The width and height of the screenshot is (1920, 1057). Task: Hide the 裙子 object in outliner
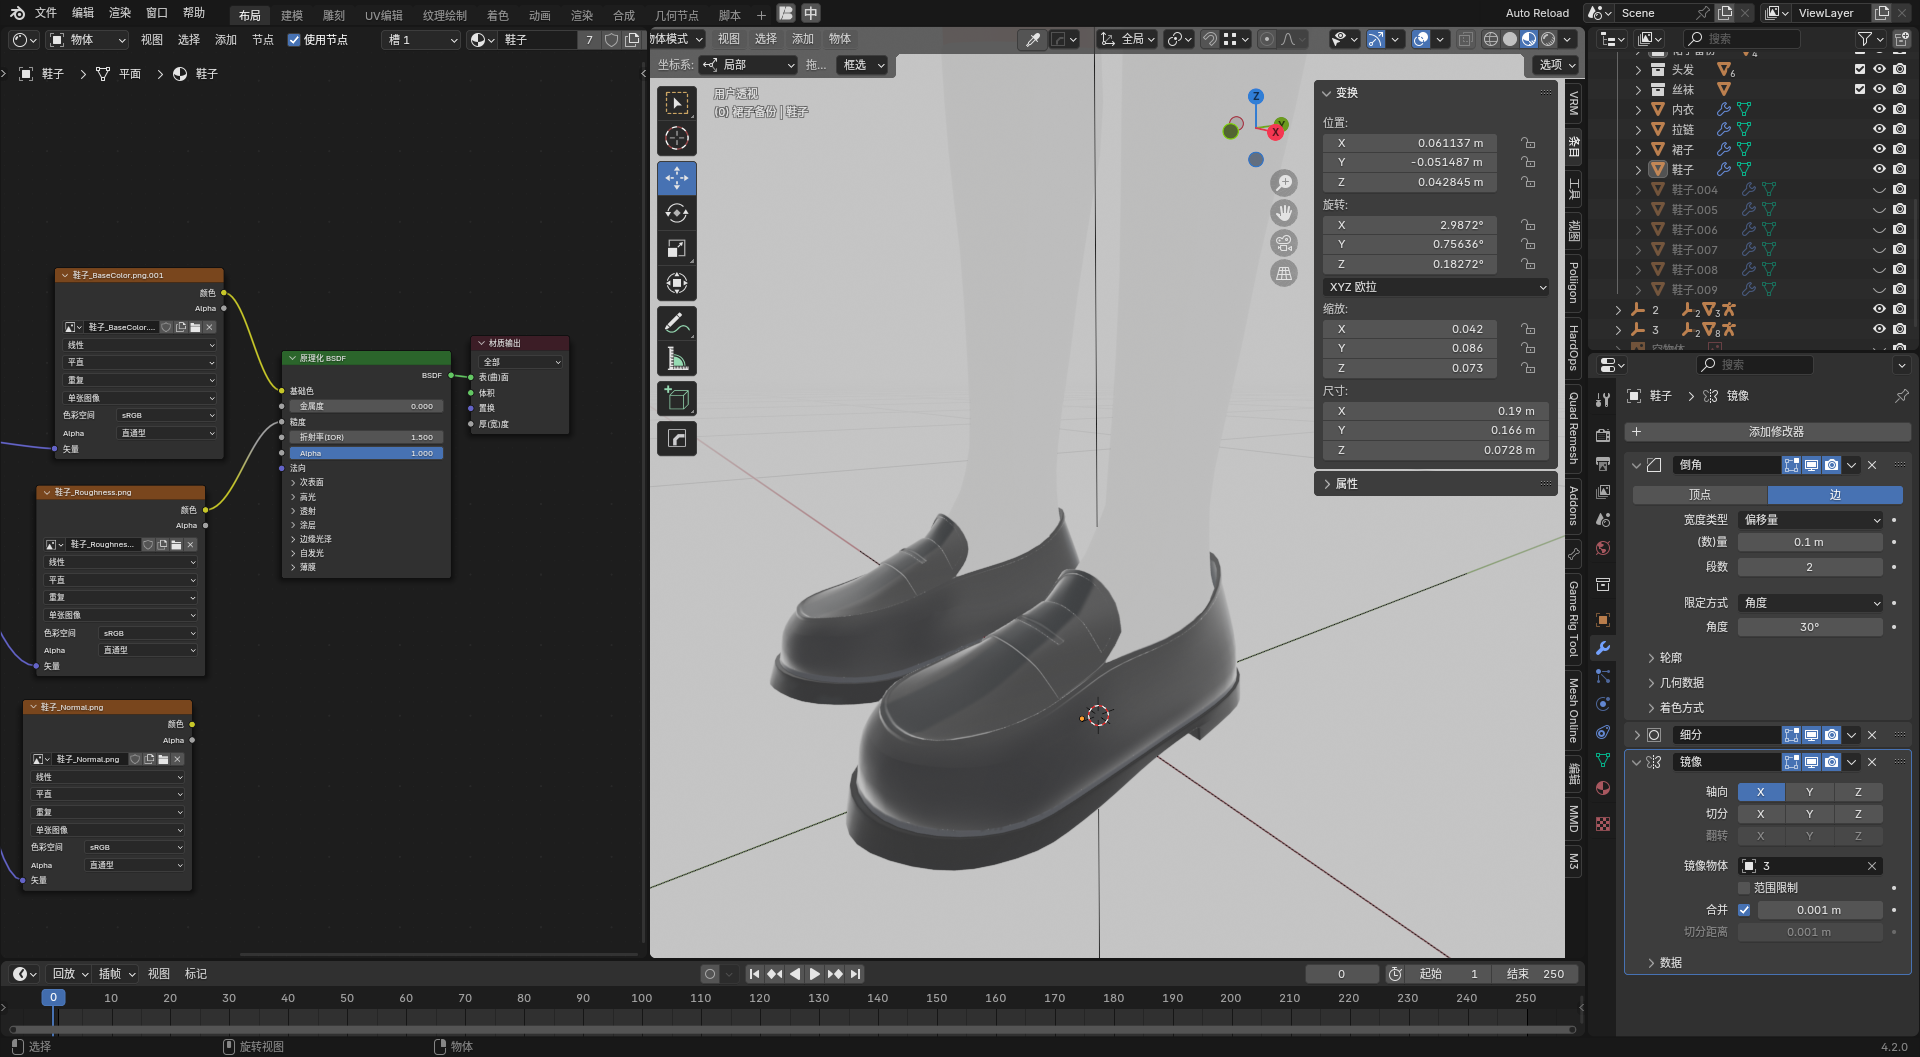(1879, 149)
